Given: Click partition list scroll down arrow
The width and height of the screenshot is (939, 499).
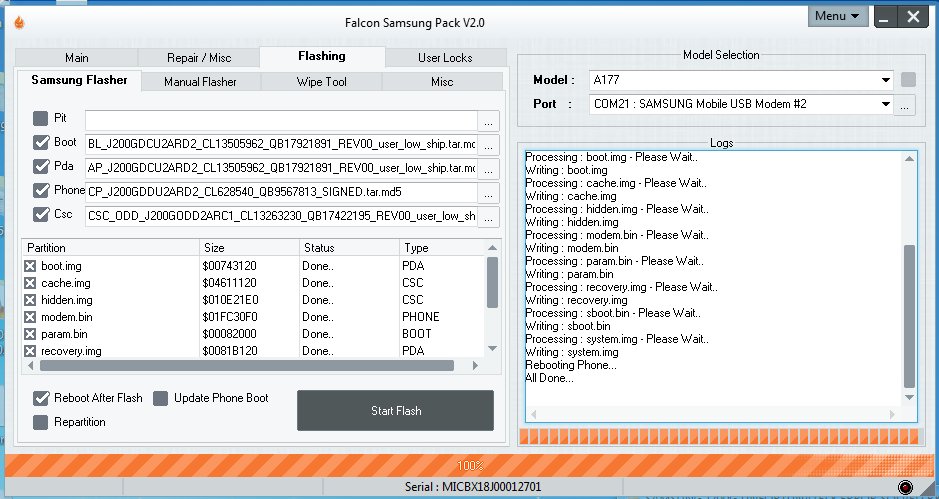Looking at the screenshot, I should coord(492,349).
